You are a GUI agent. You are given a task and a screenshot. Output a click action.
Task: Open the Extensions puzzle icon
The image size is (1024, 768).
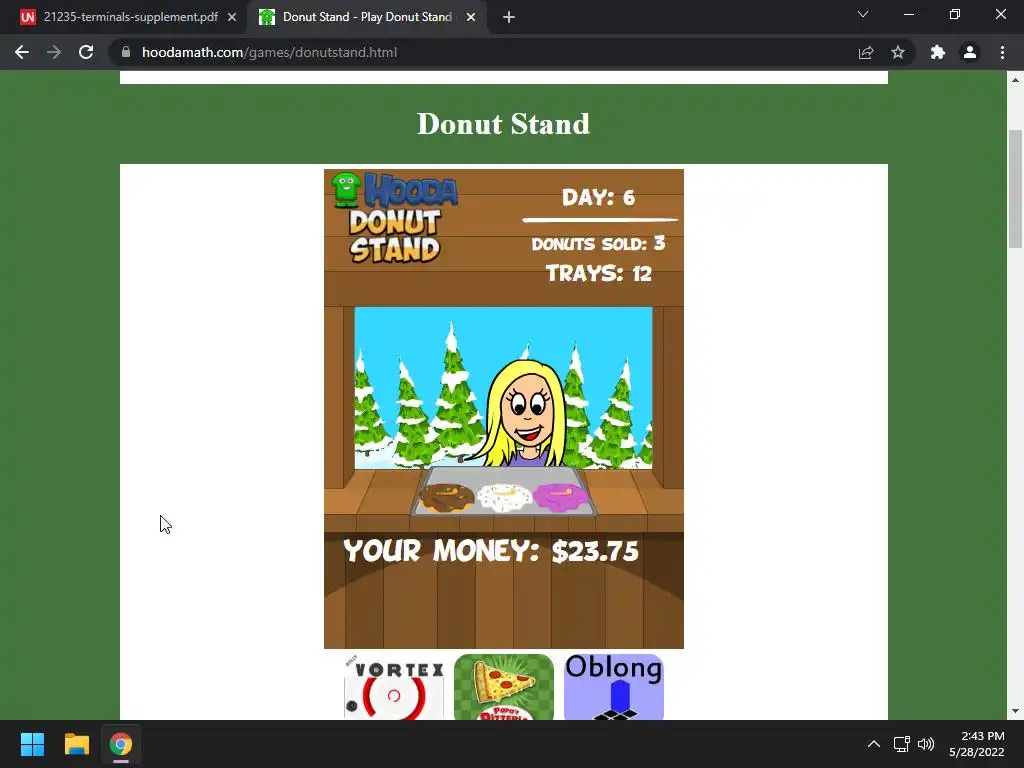pyautogui.click(x=938, y=52)
